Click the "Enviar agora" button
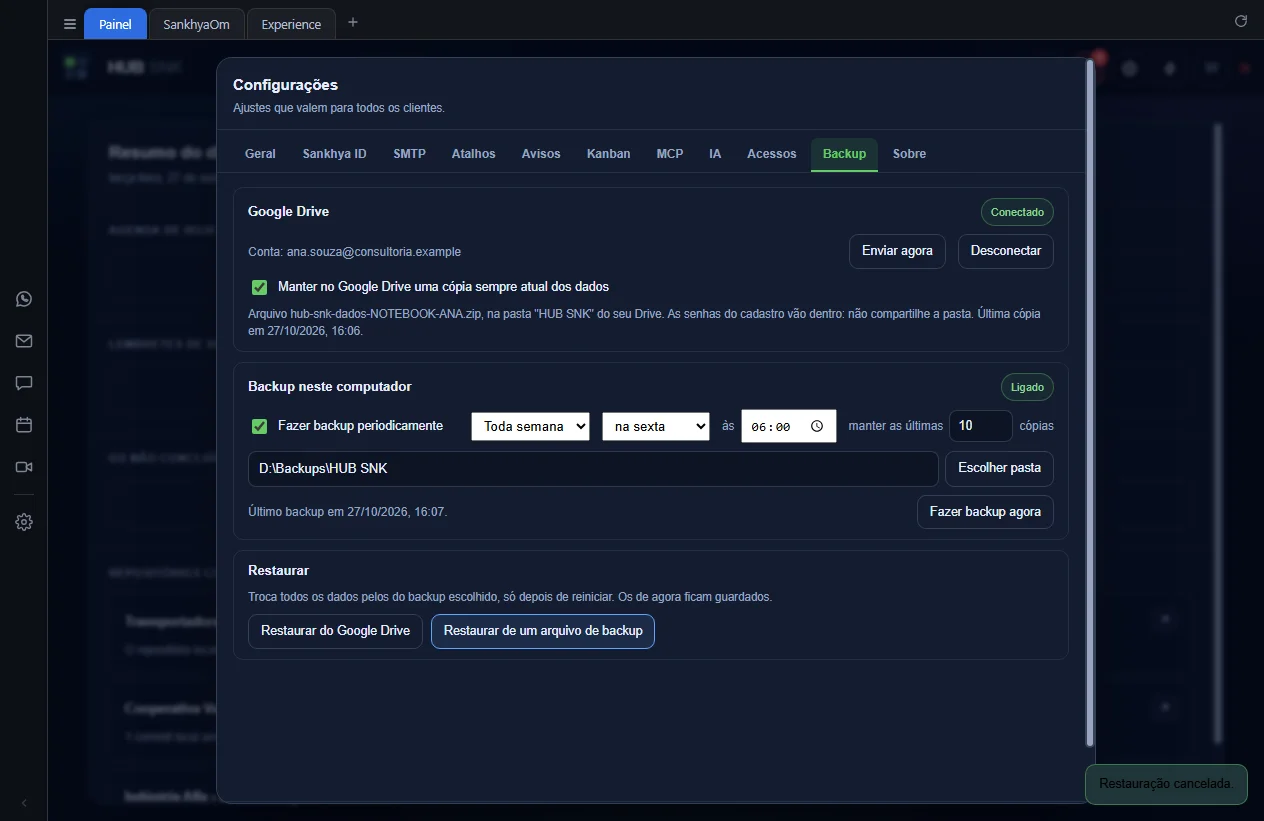Image resolution: width=1264 pixels, height=821 pixels. point(897,251)
